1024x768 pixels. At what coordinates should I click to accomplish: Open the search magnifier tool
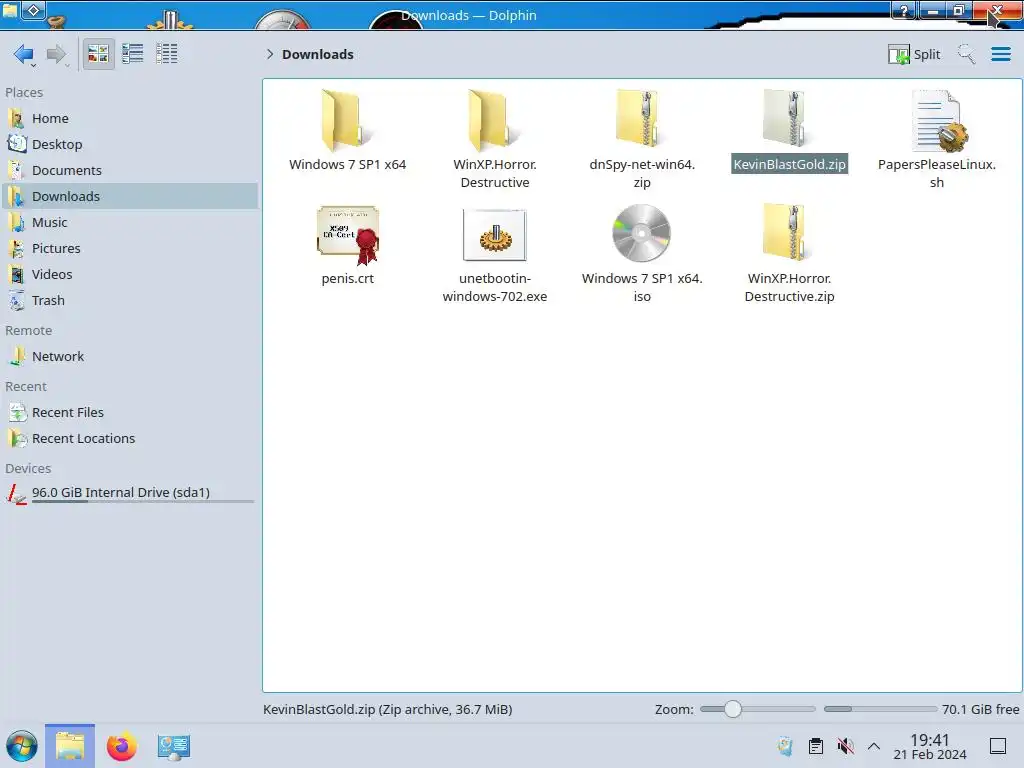coord(966,54)
